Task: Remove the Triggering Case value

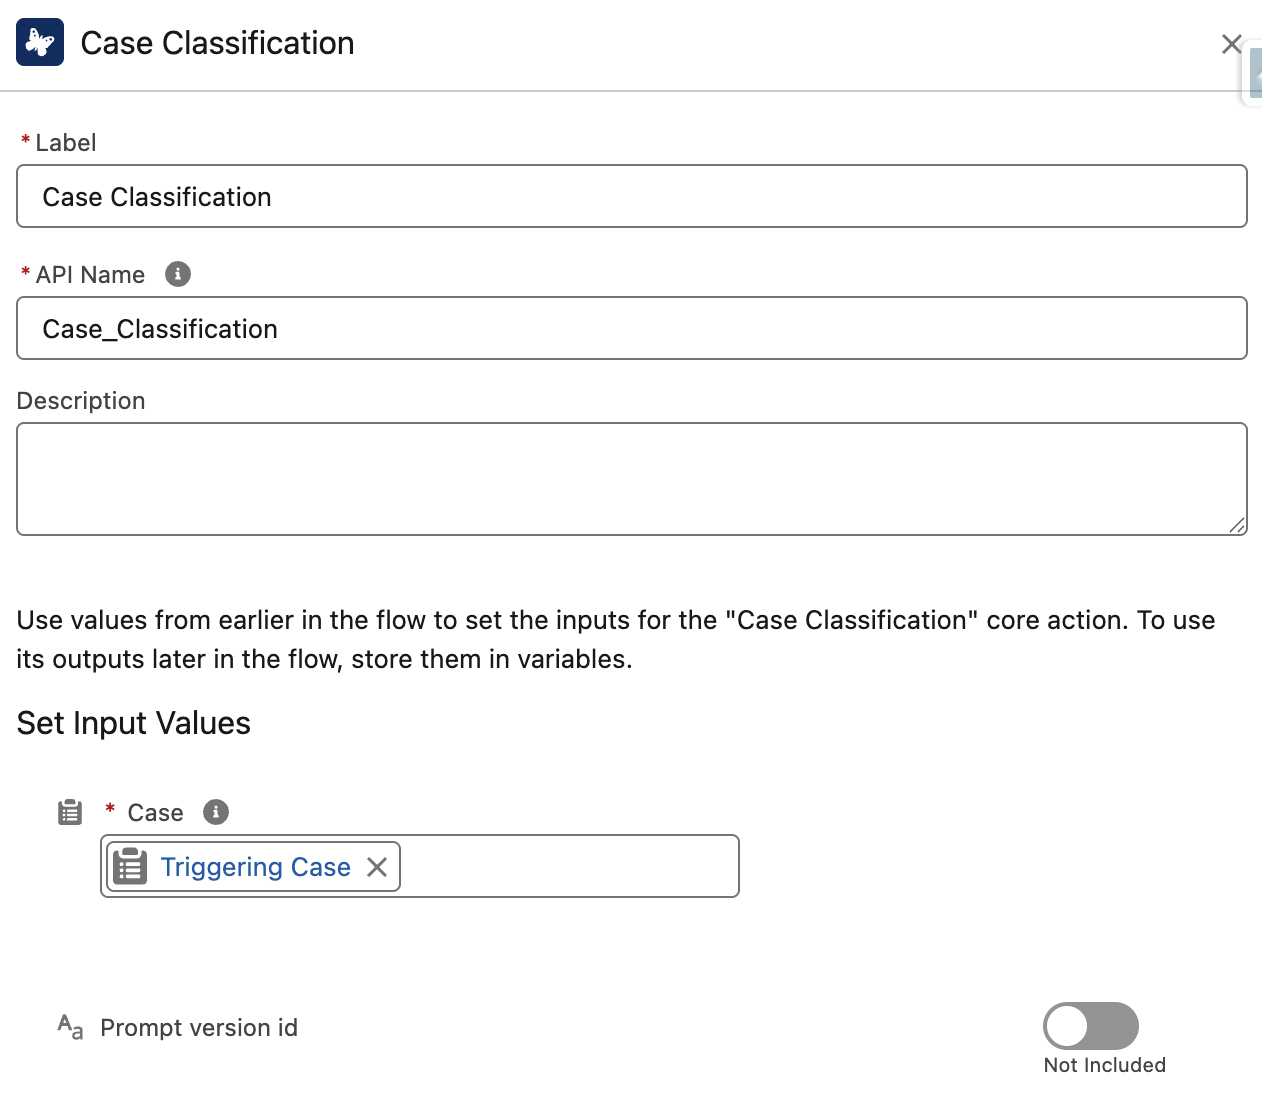Action: point(377,867)
